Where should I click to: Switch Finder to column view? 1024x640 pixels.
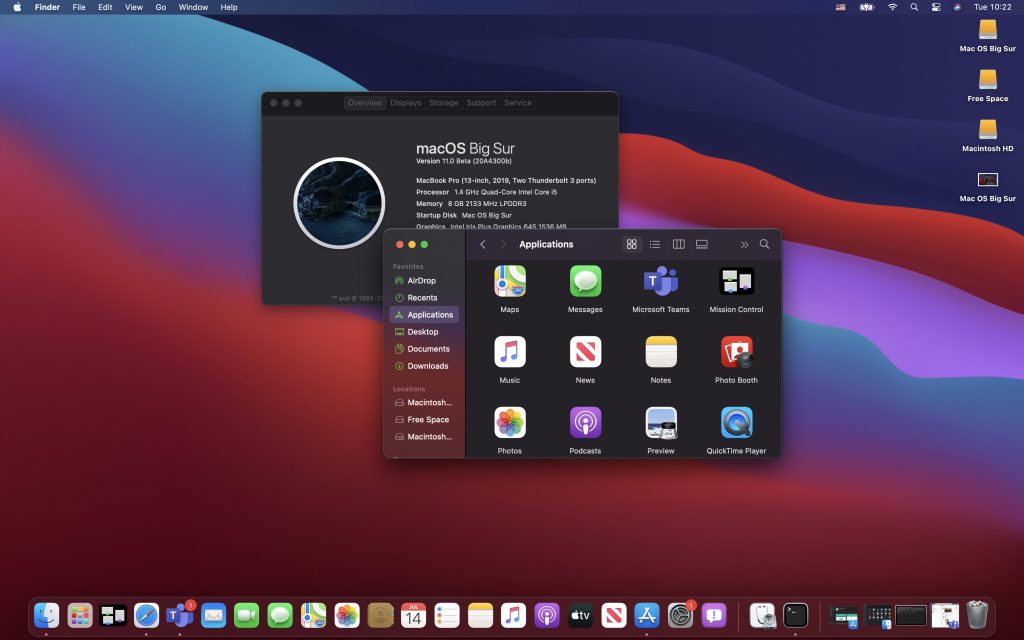click(x=679, y=245)
